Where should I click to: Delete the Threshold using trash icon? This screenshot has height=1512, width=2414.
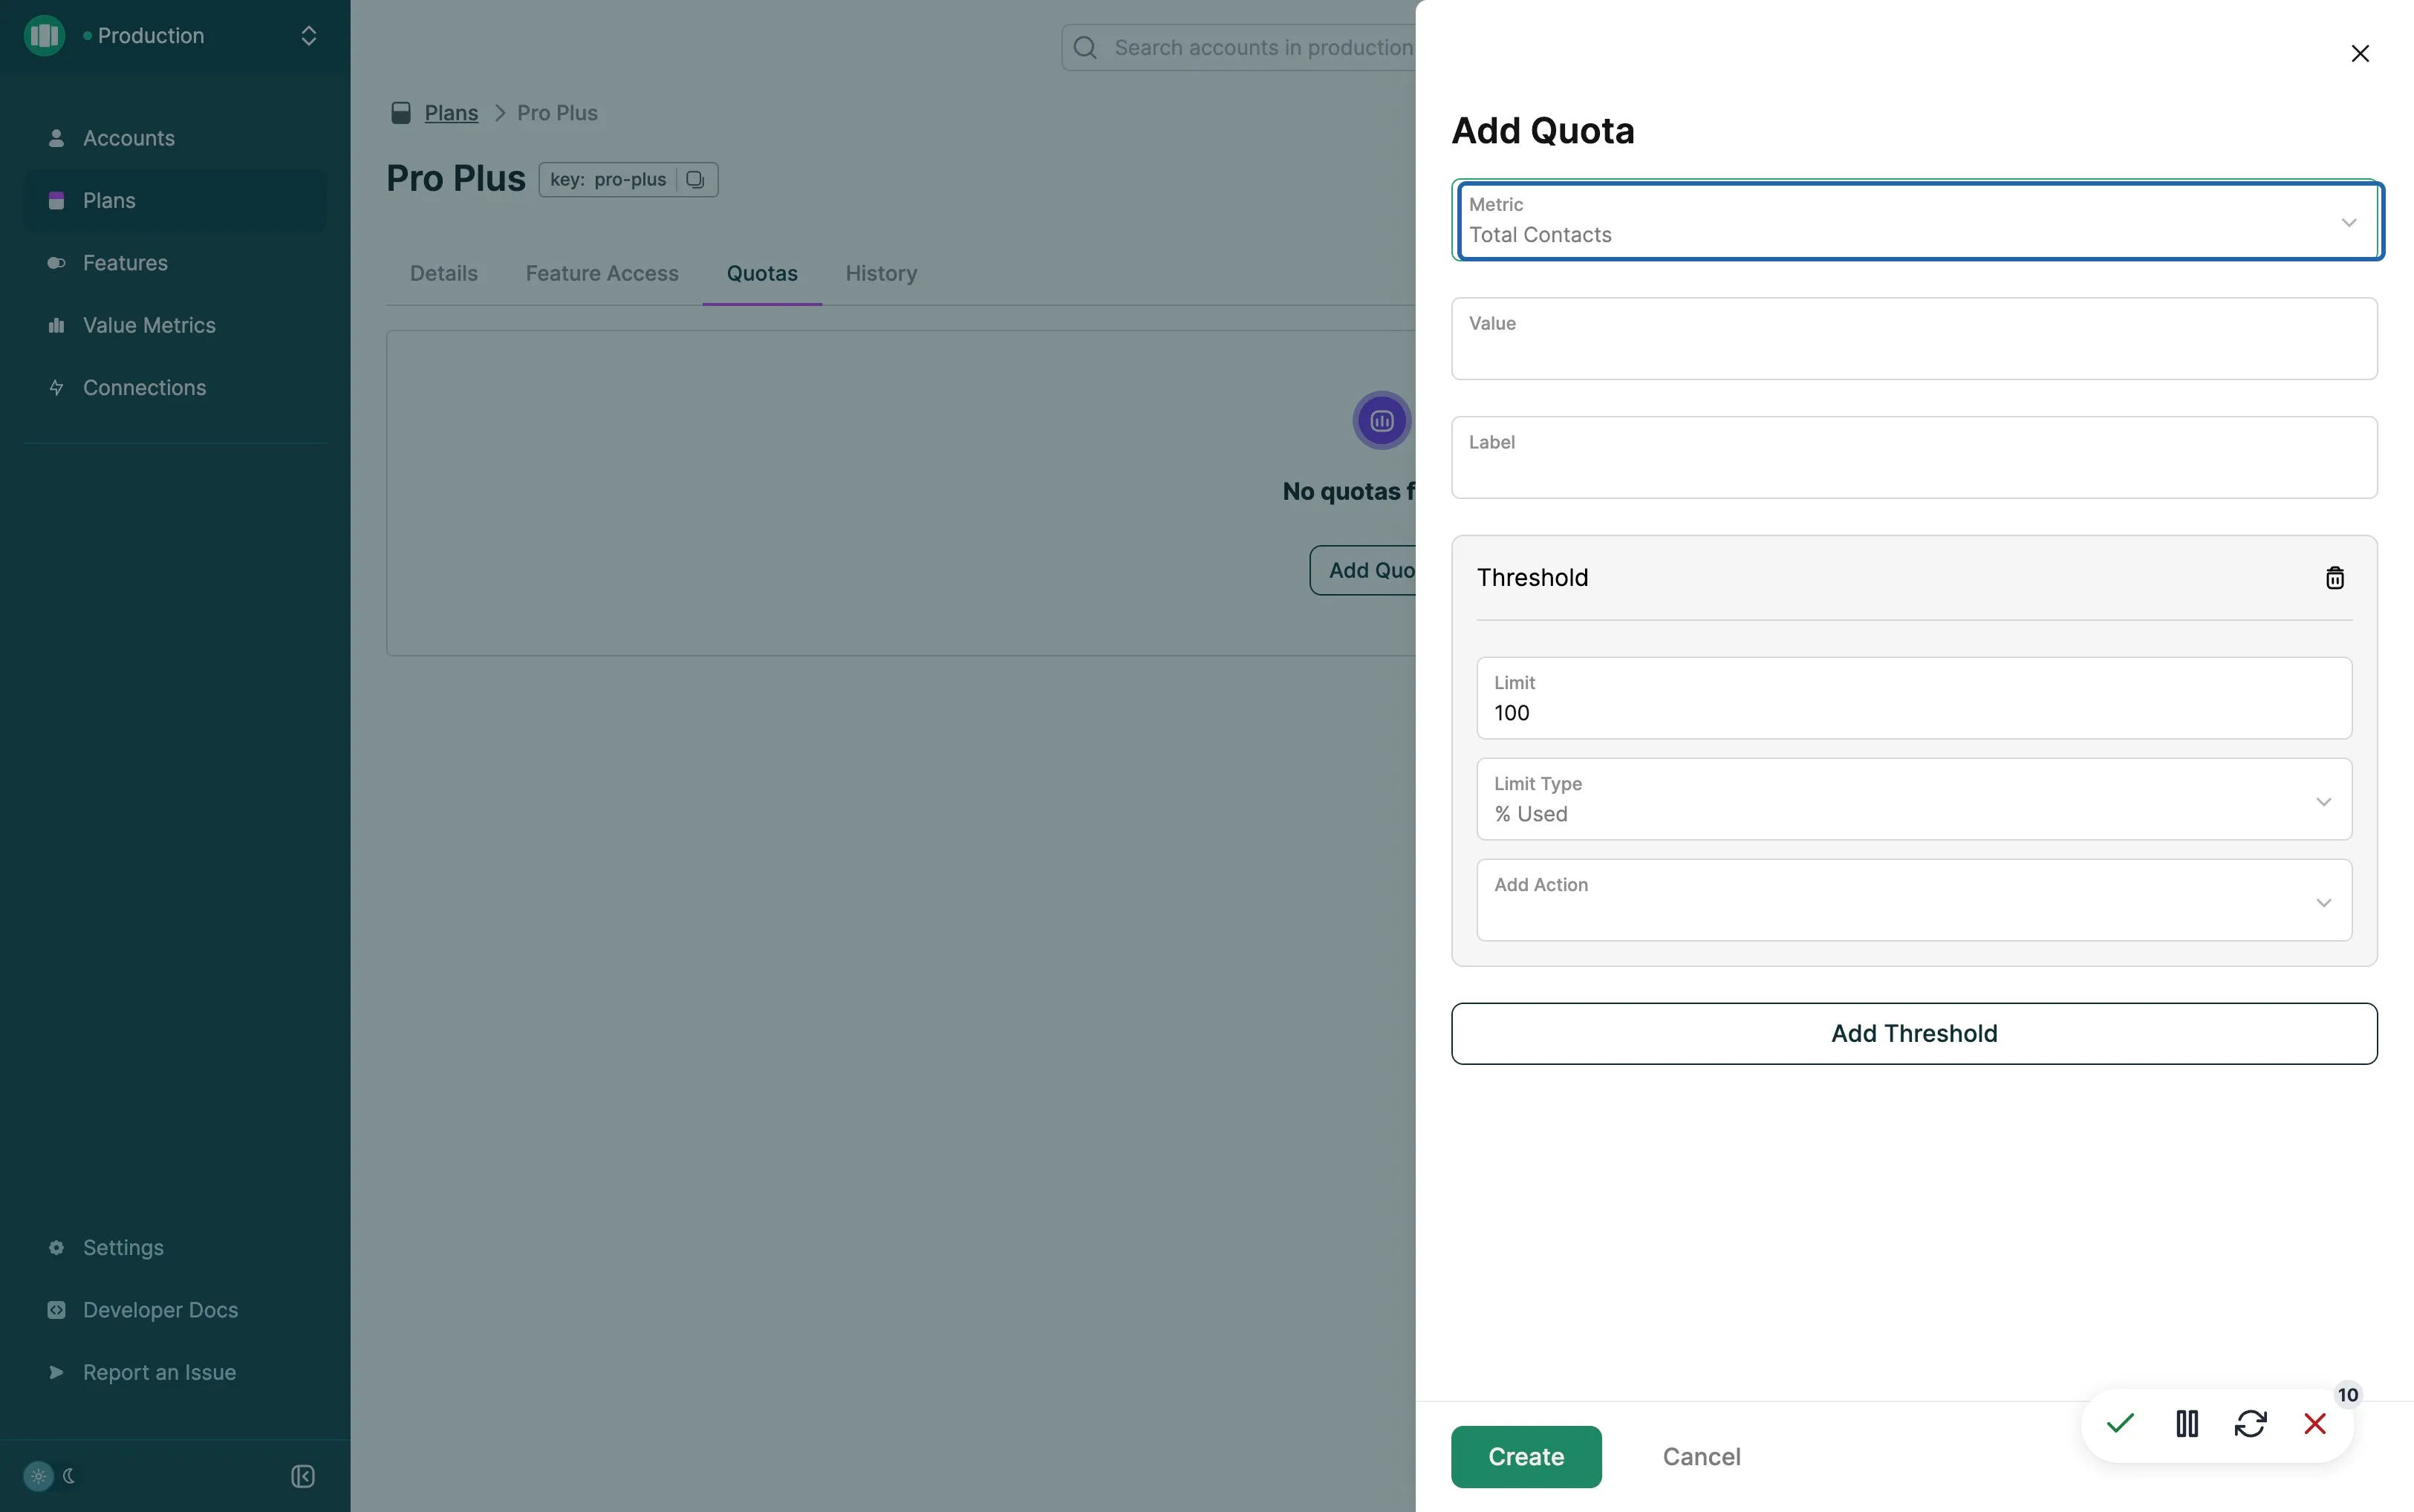[x=2334, y=578]
